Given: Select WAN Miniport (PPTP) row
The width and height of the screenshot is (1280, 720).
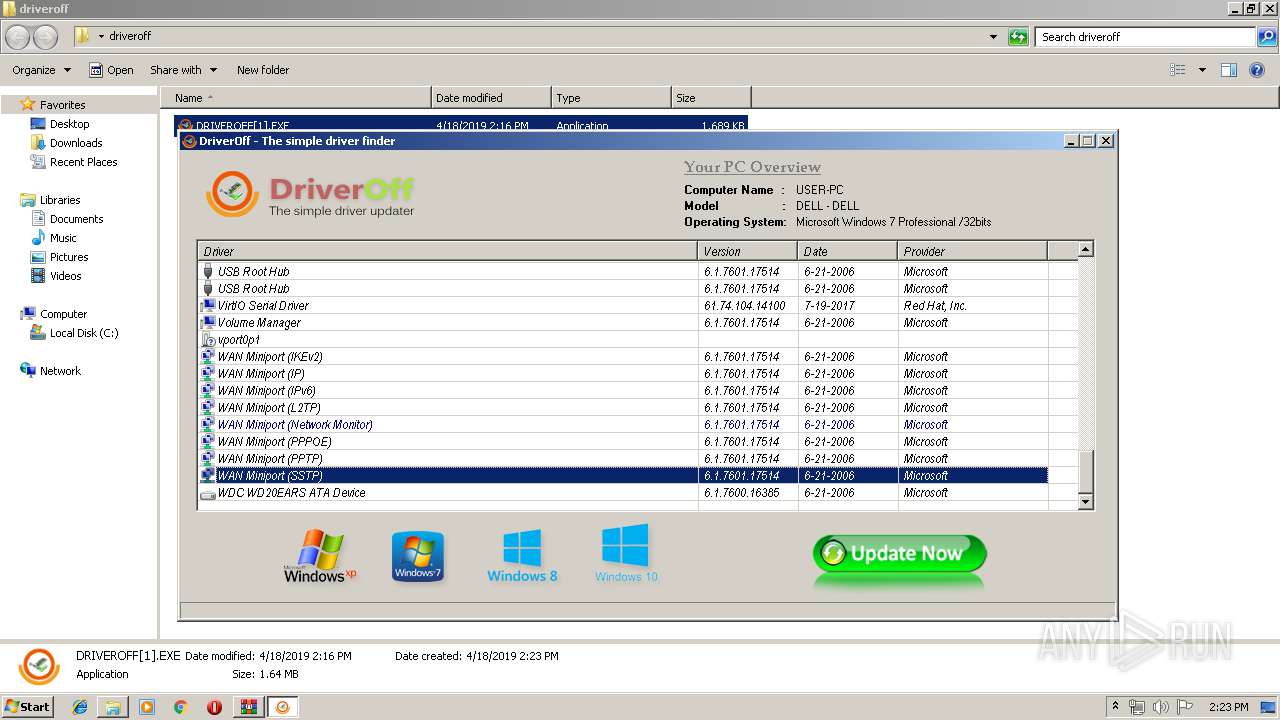Looking at the screenshot, I should point(623,459).
